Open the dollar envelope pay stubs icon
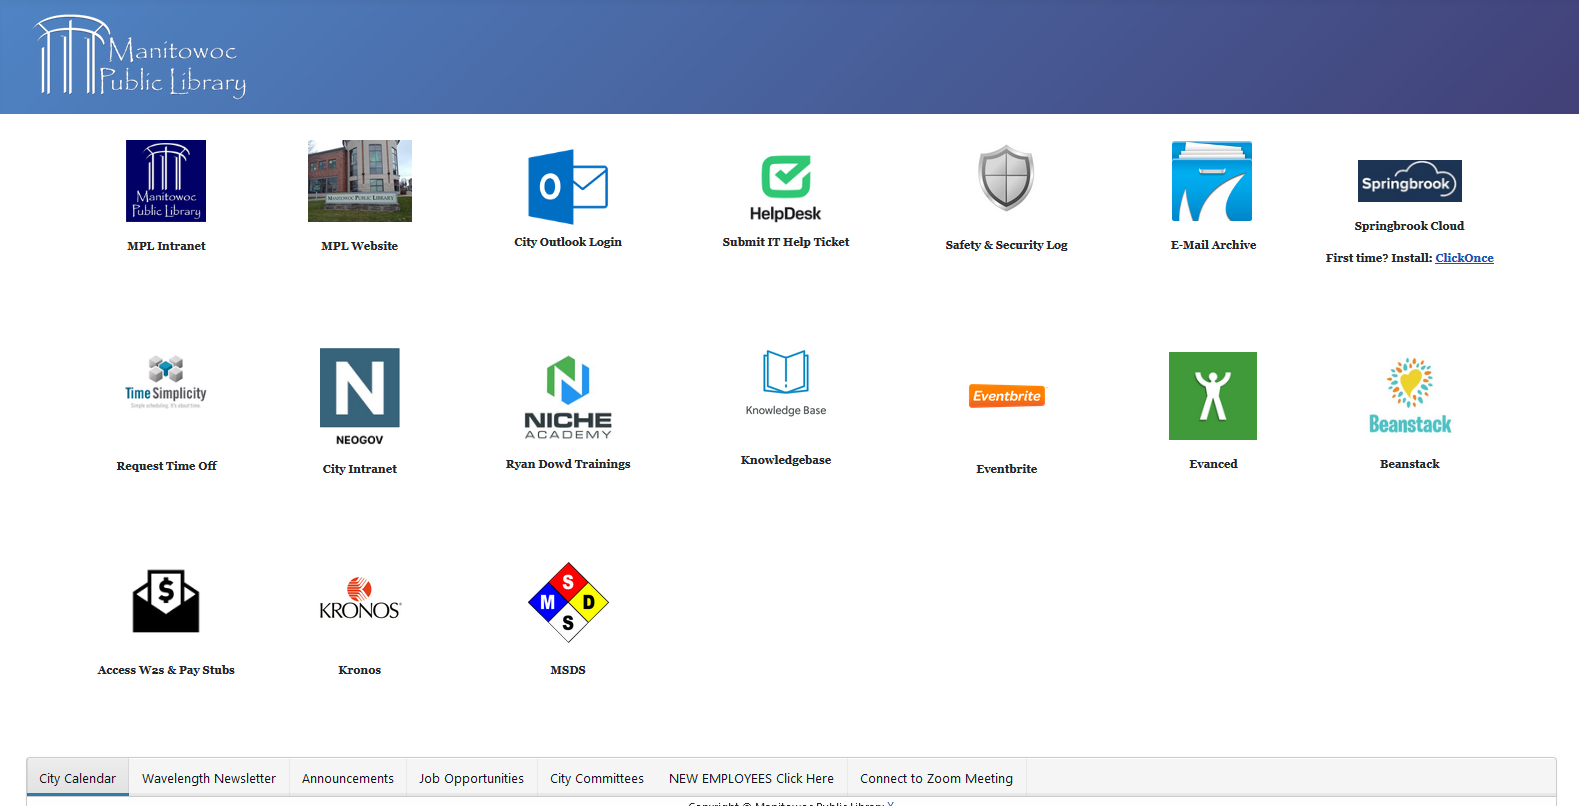Viewport: 1579px width, 806px height. click(x=166, y=601)
